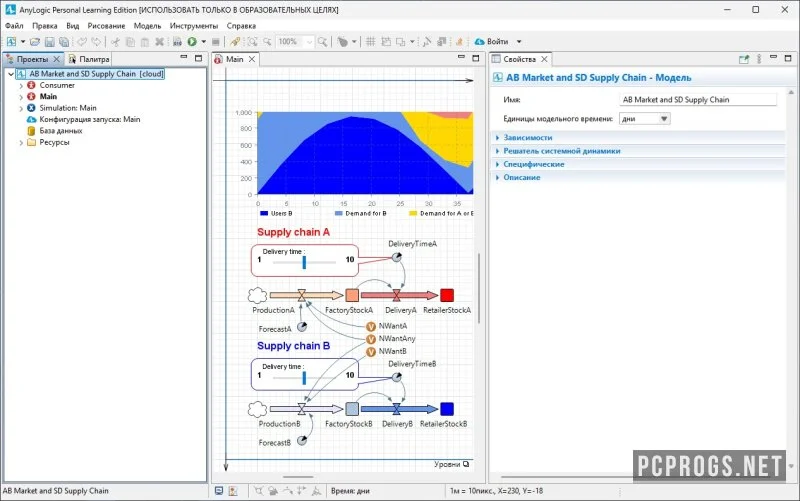The image size is (800, 501).
Task: Open the Файл menu
Action: point(14,26)
